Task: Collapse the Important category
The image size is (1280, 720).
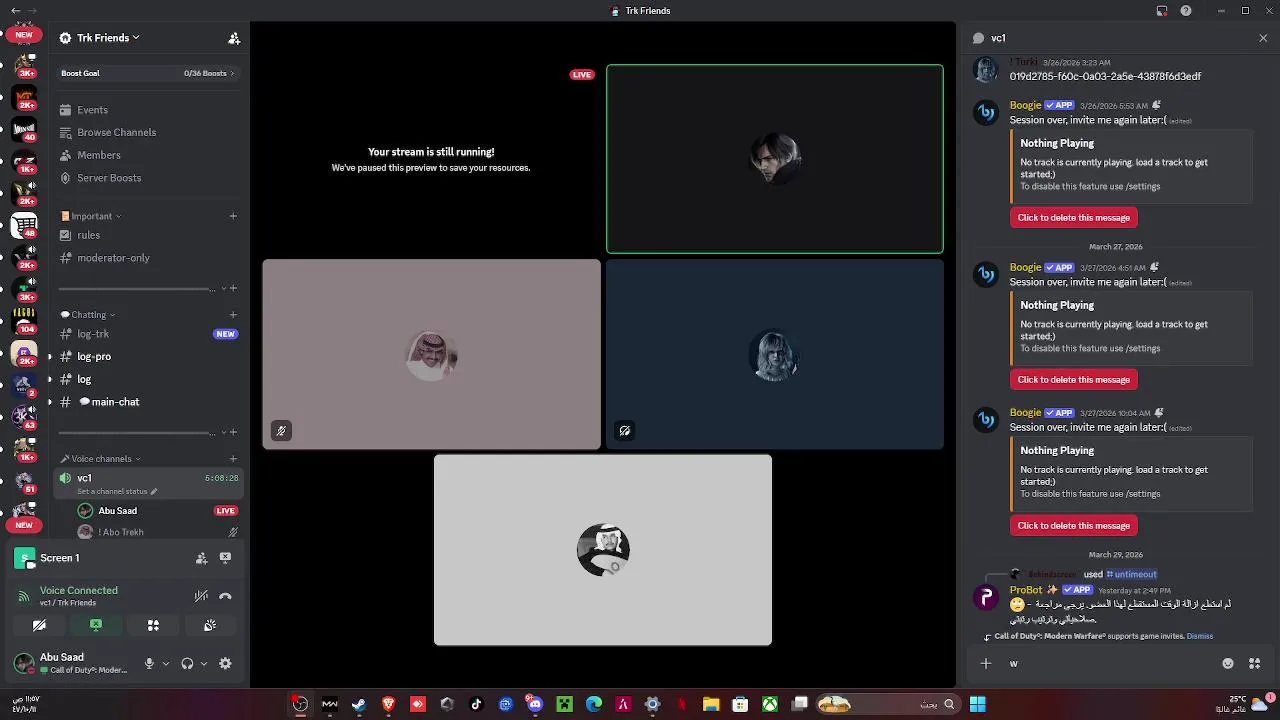Action: (91, 216)
